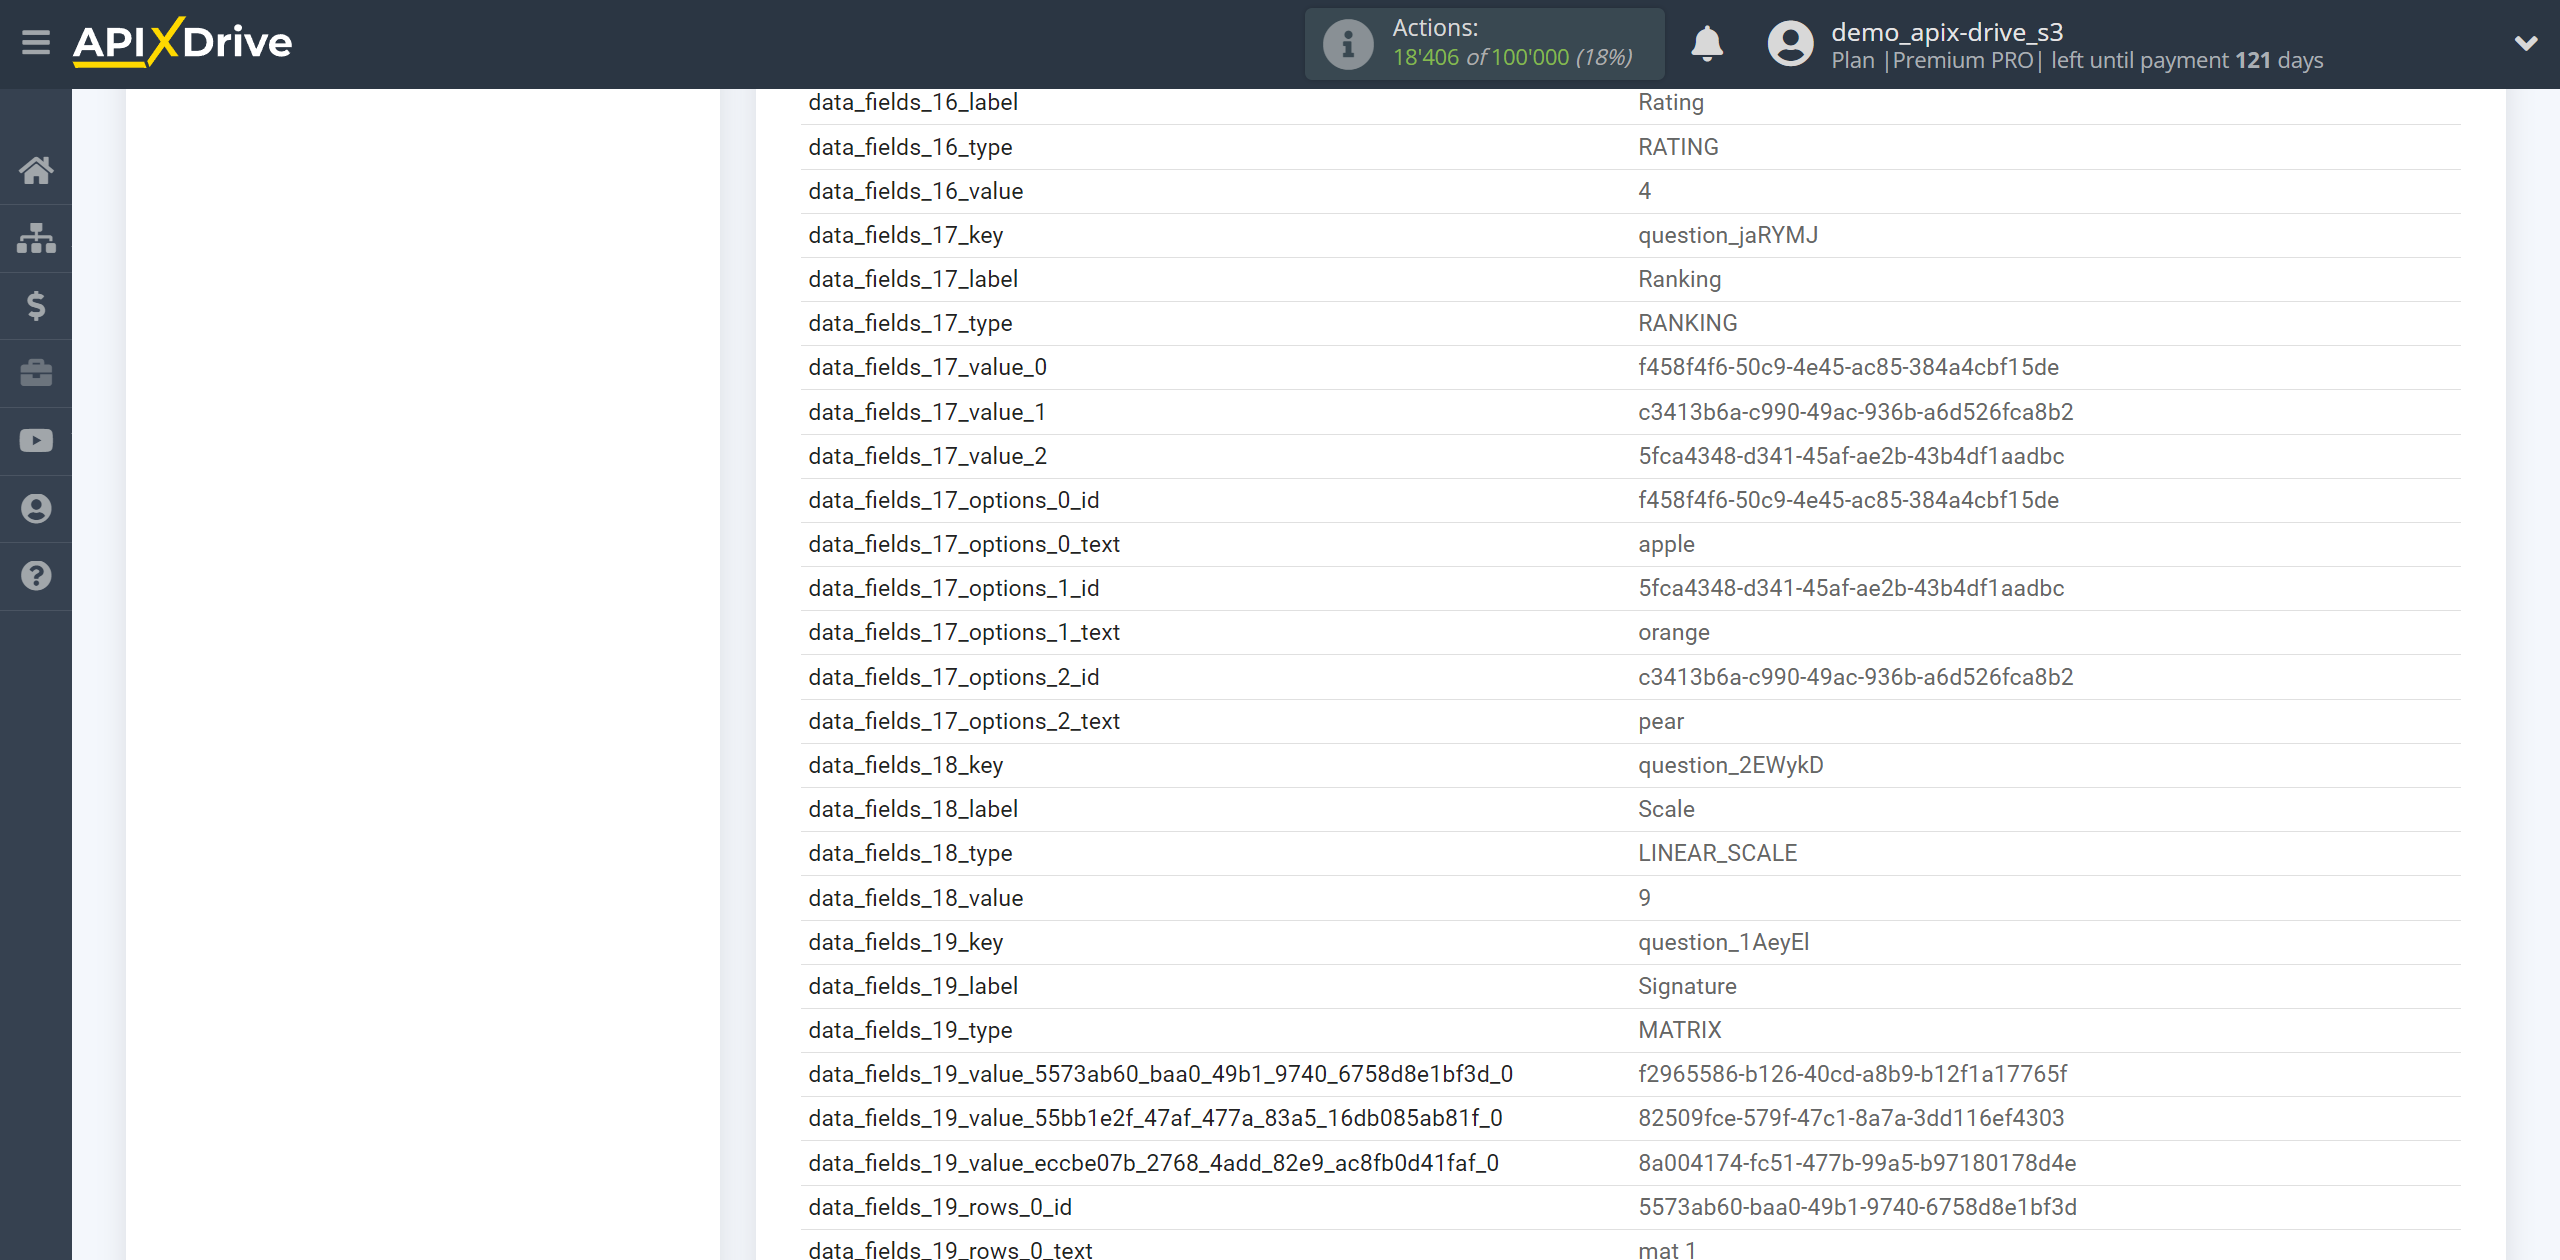2560x1260 pixels.
Task: Select the data_fields_19_rows_0_id row name
Action: 939,1207
